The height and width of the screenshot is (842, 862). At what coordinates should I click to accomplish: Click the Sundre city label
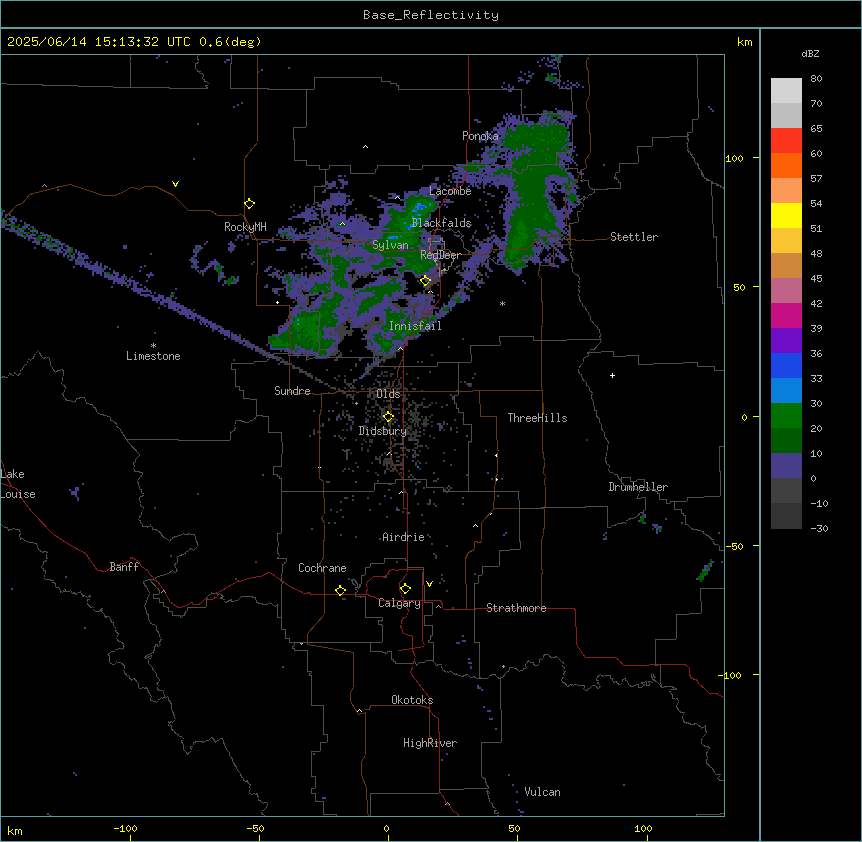292,391
